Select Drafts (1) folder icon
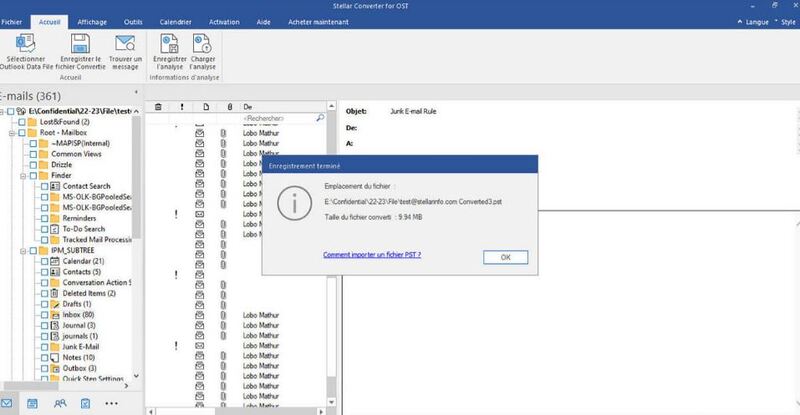The height and width of the screenshot is (415, 800). pos(55,304)
